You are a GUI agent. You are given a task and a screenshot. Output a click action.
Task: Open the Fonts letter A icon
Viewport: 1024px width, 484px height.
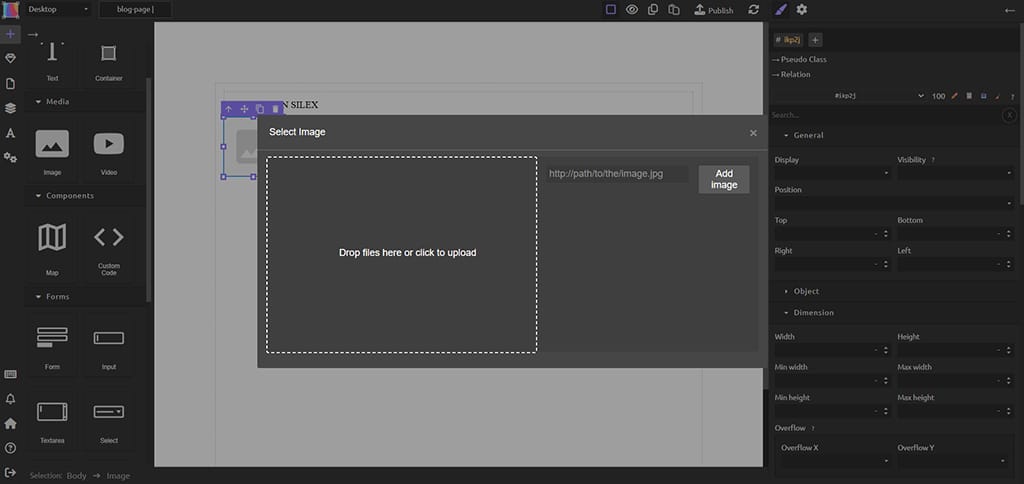pyautogui.click(x=10, y=133)
